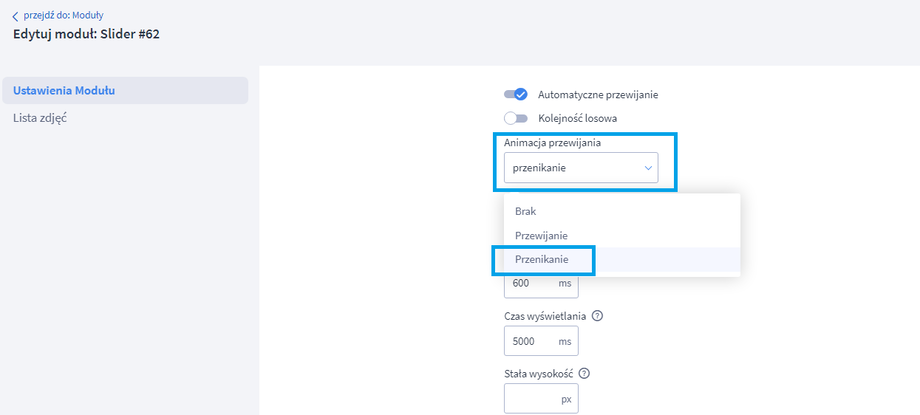Click the Automatyczne przewijanie label text

(598, 95)
